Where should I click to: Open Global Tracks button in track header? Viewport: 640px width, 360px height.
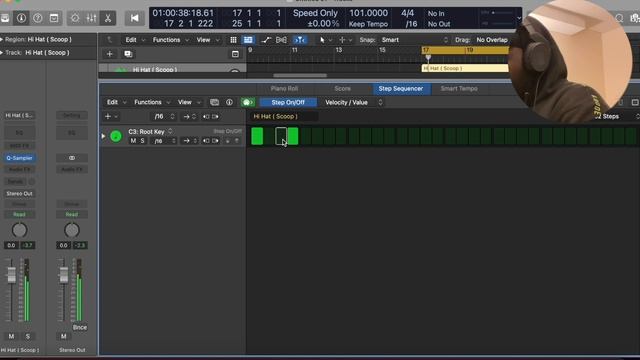click(235, 54)
